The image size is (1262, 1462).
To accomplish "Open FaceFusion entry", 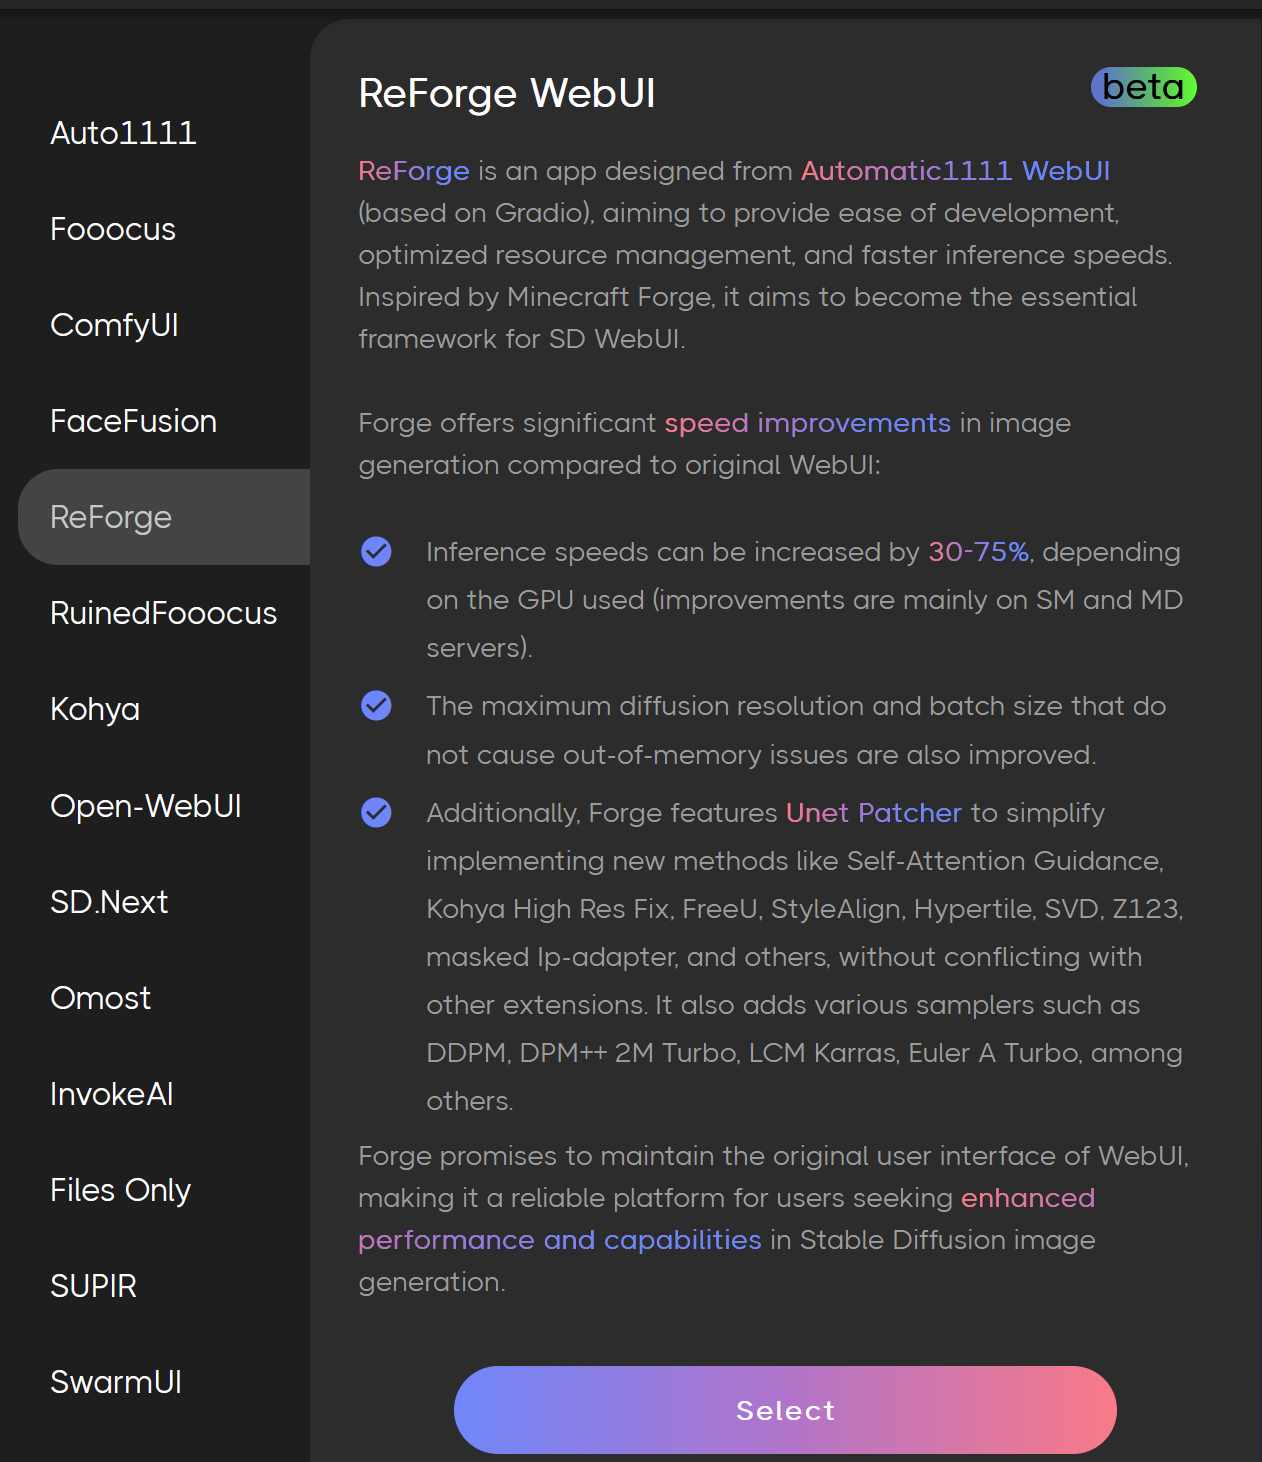I will [133, 421].
